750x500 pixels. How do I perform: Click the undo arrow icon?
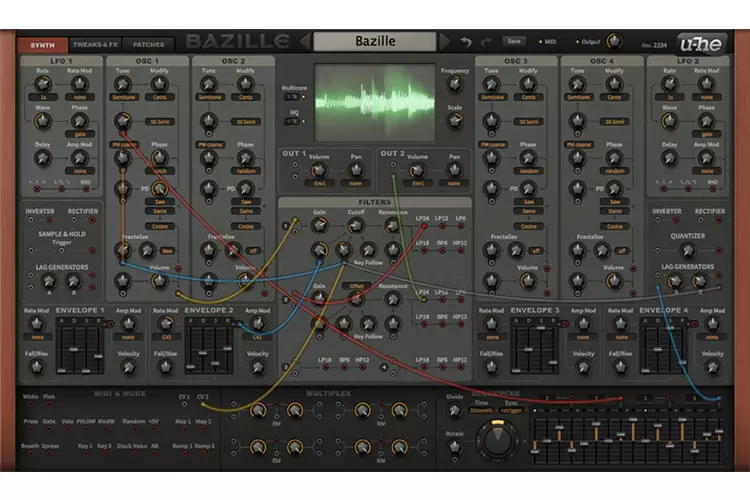(466, 42)
